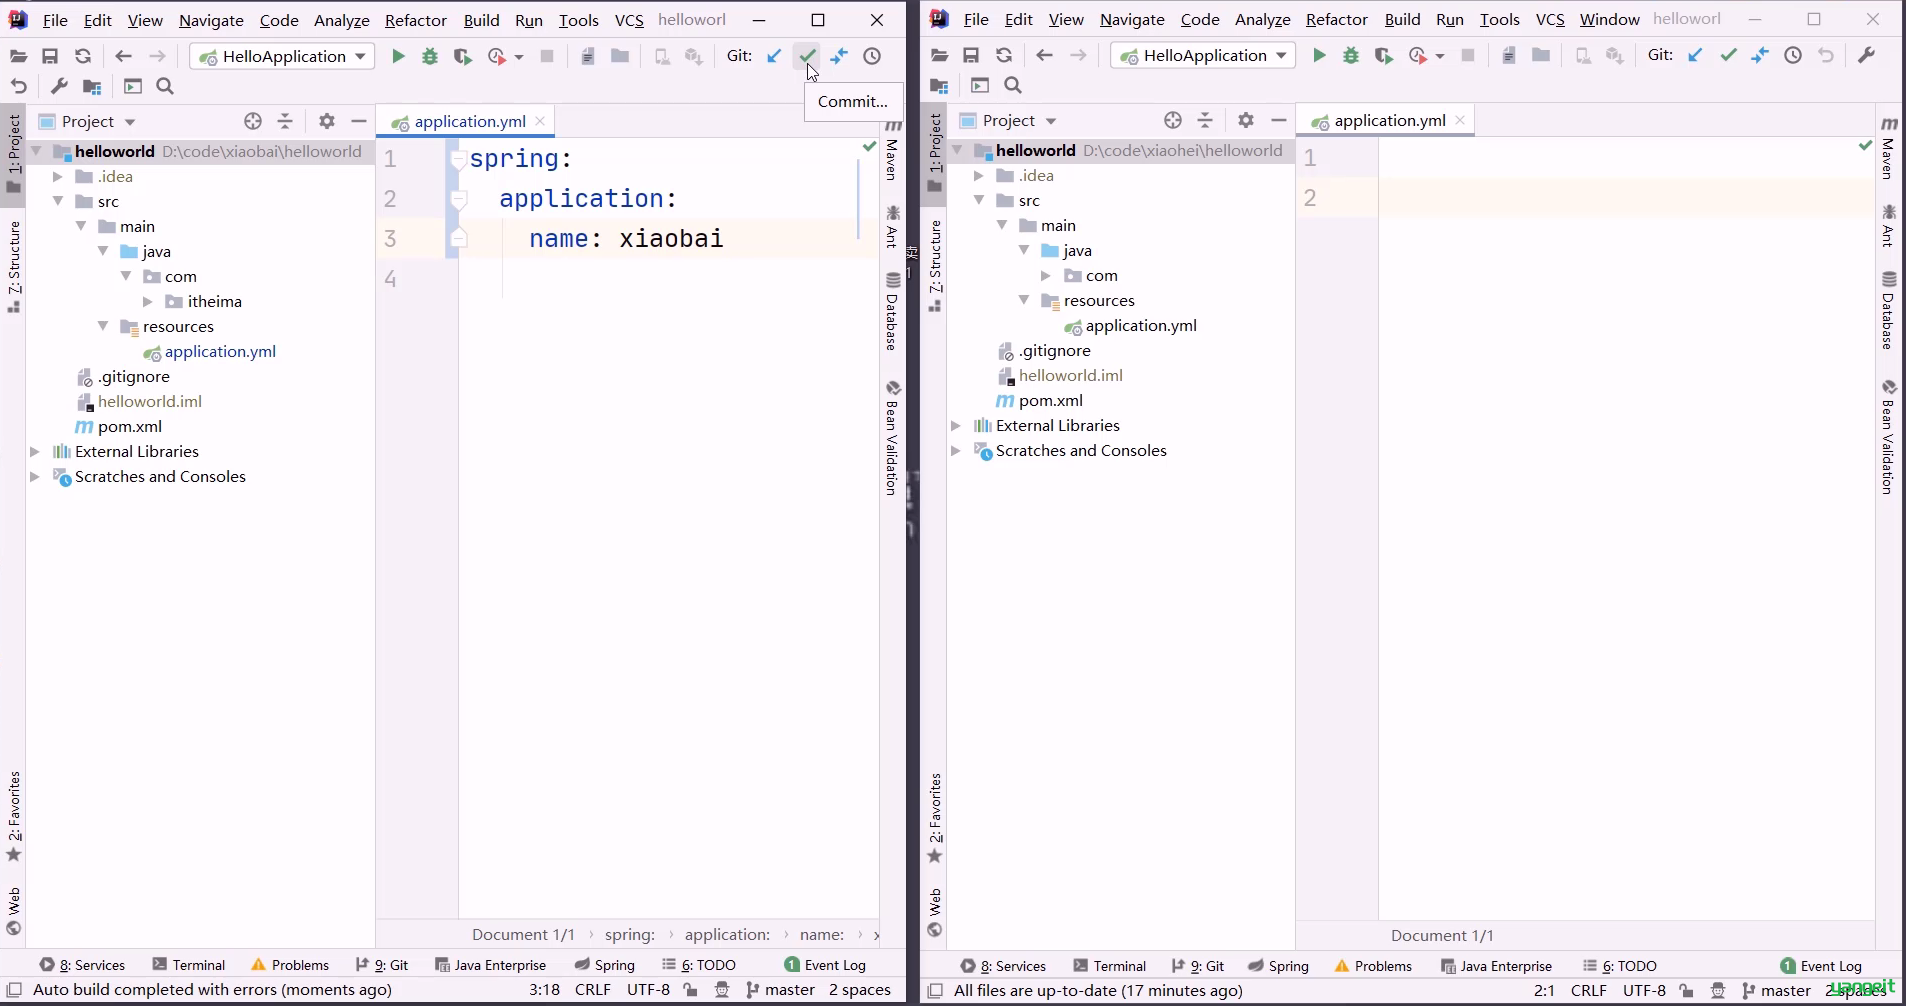The width and height of the screenshot is (1906, 1006).
Task: Open the Window menu in right window
Action: point(1609,19)
